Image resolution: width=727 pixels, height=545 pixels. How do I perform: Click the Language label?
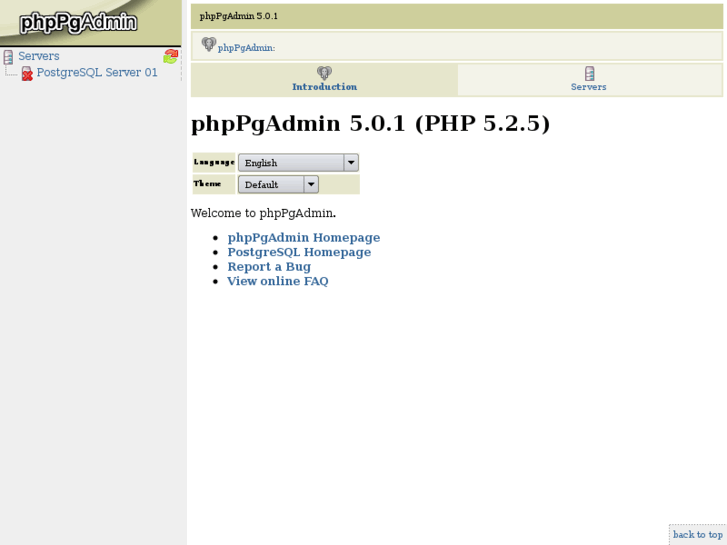coord(214,162)
